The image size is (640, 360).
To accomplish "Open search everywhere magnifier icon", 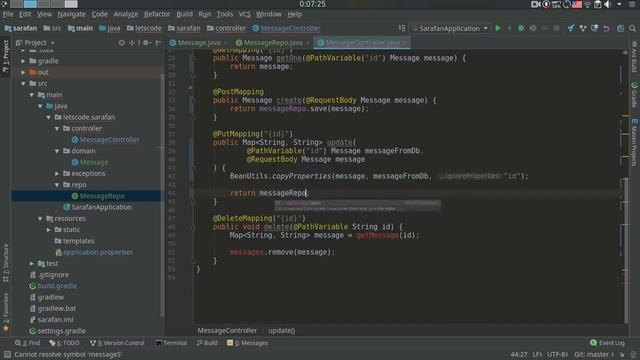I will click(x=632, y=29).
